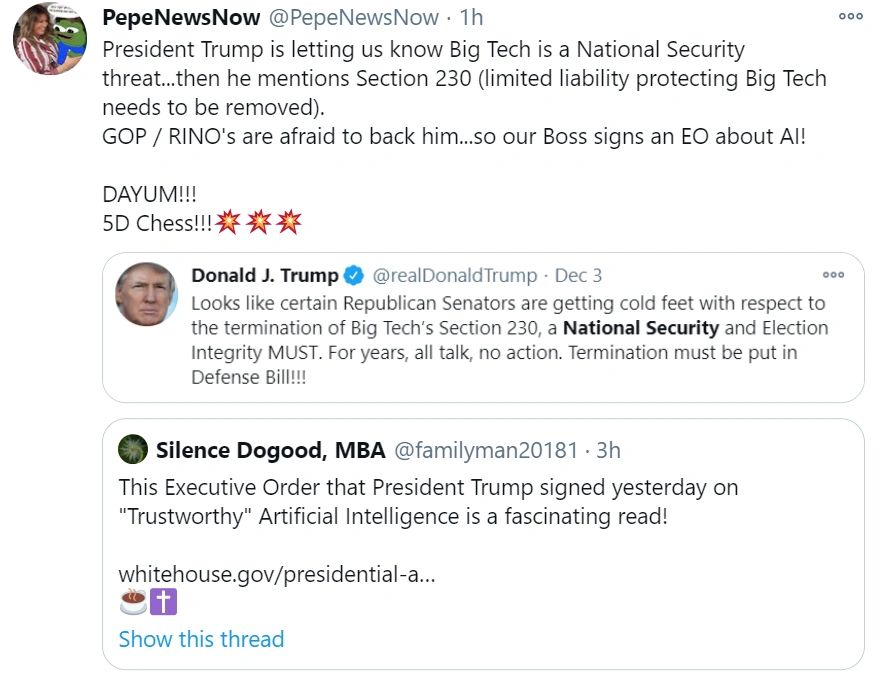Click the Dec 3 tweet date

578,275
